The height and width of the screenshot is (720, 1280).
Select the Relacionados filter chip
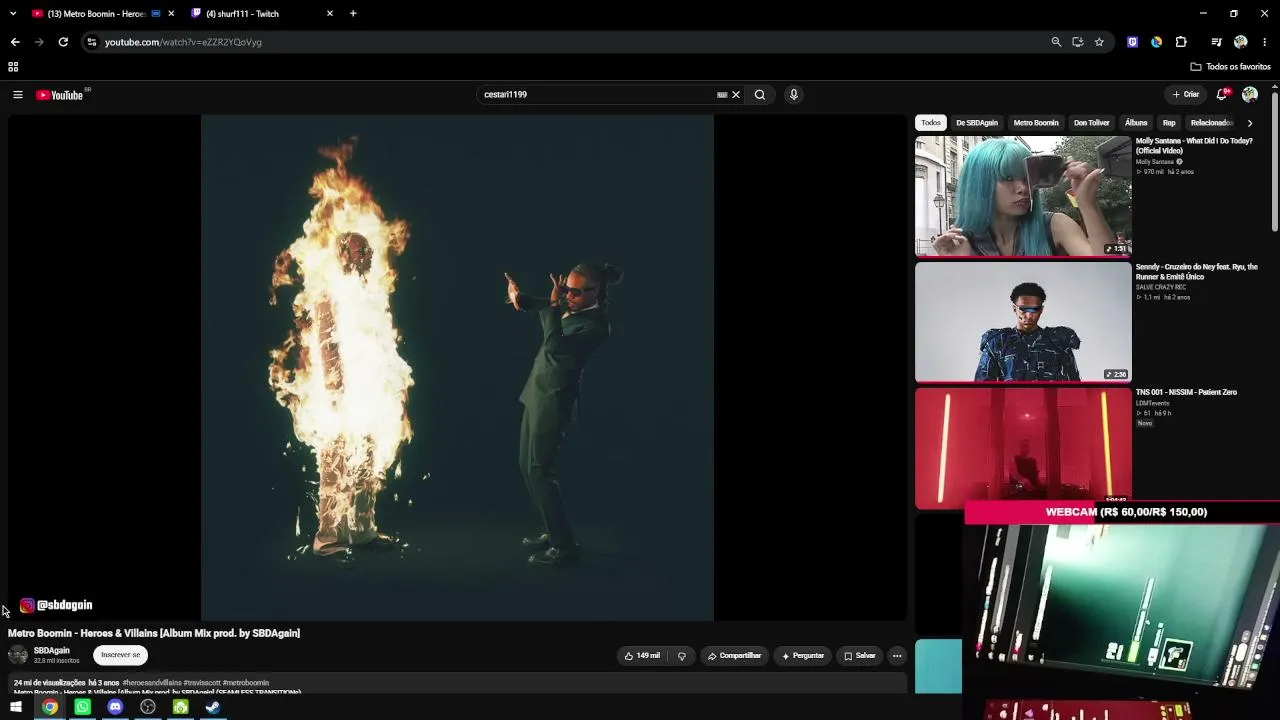click(x=1211, y=123)
